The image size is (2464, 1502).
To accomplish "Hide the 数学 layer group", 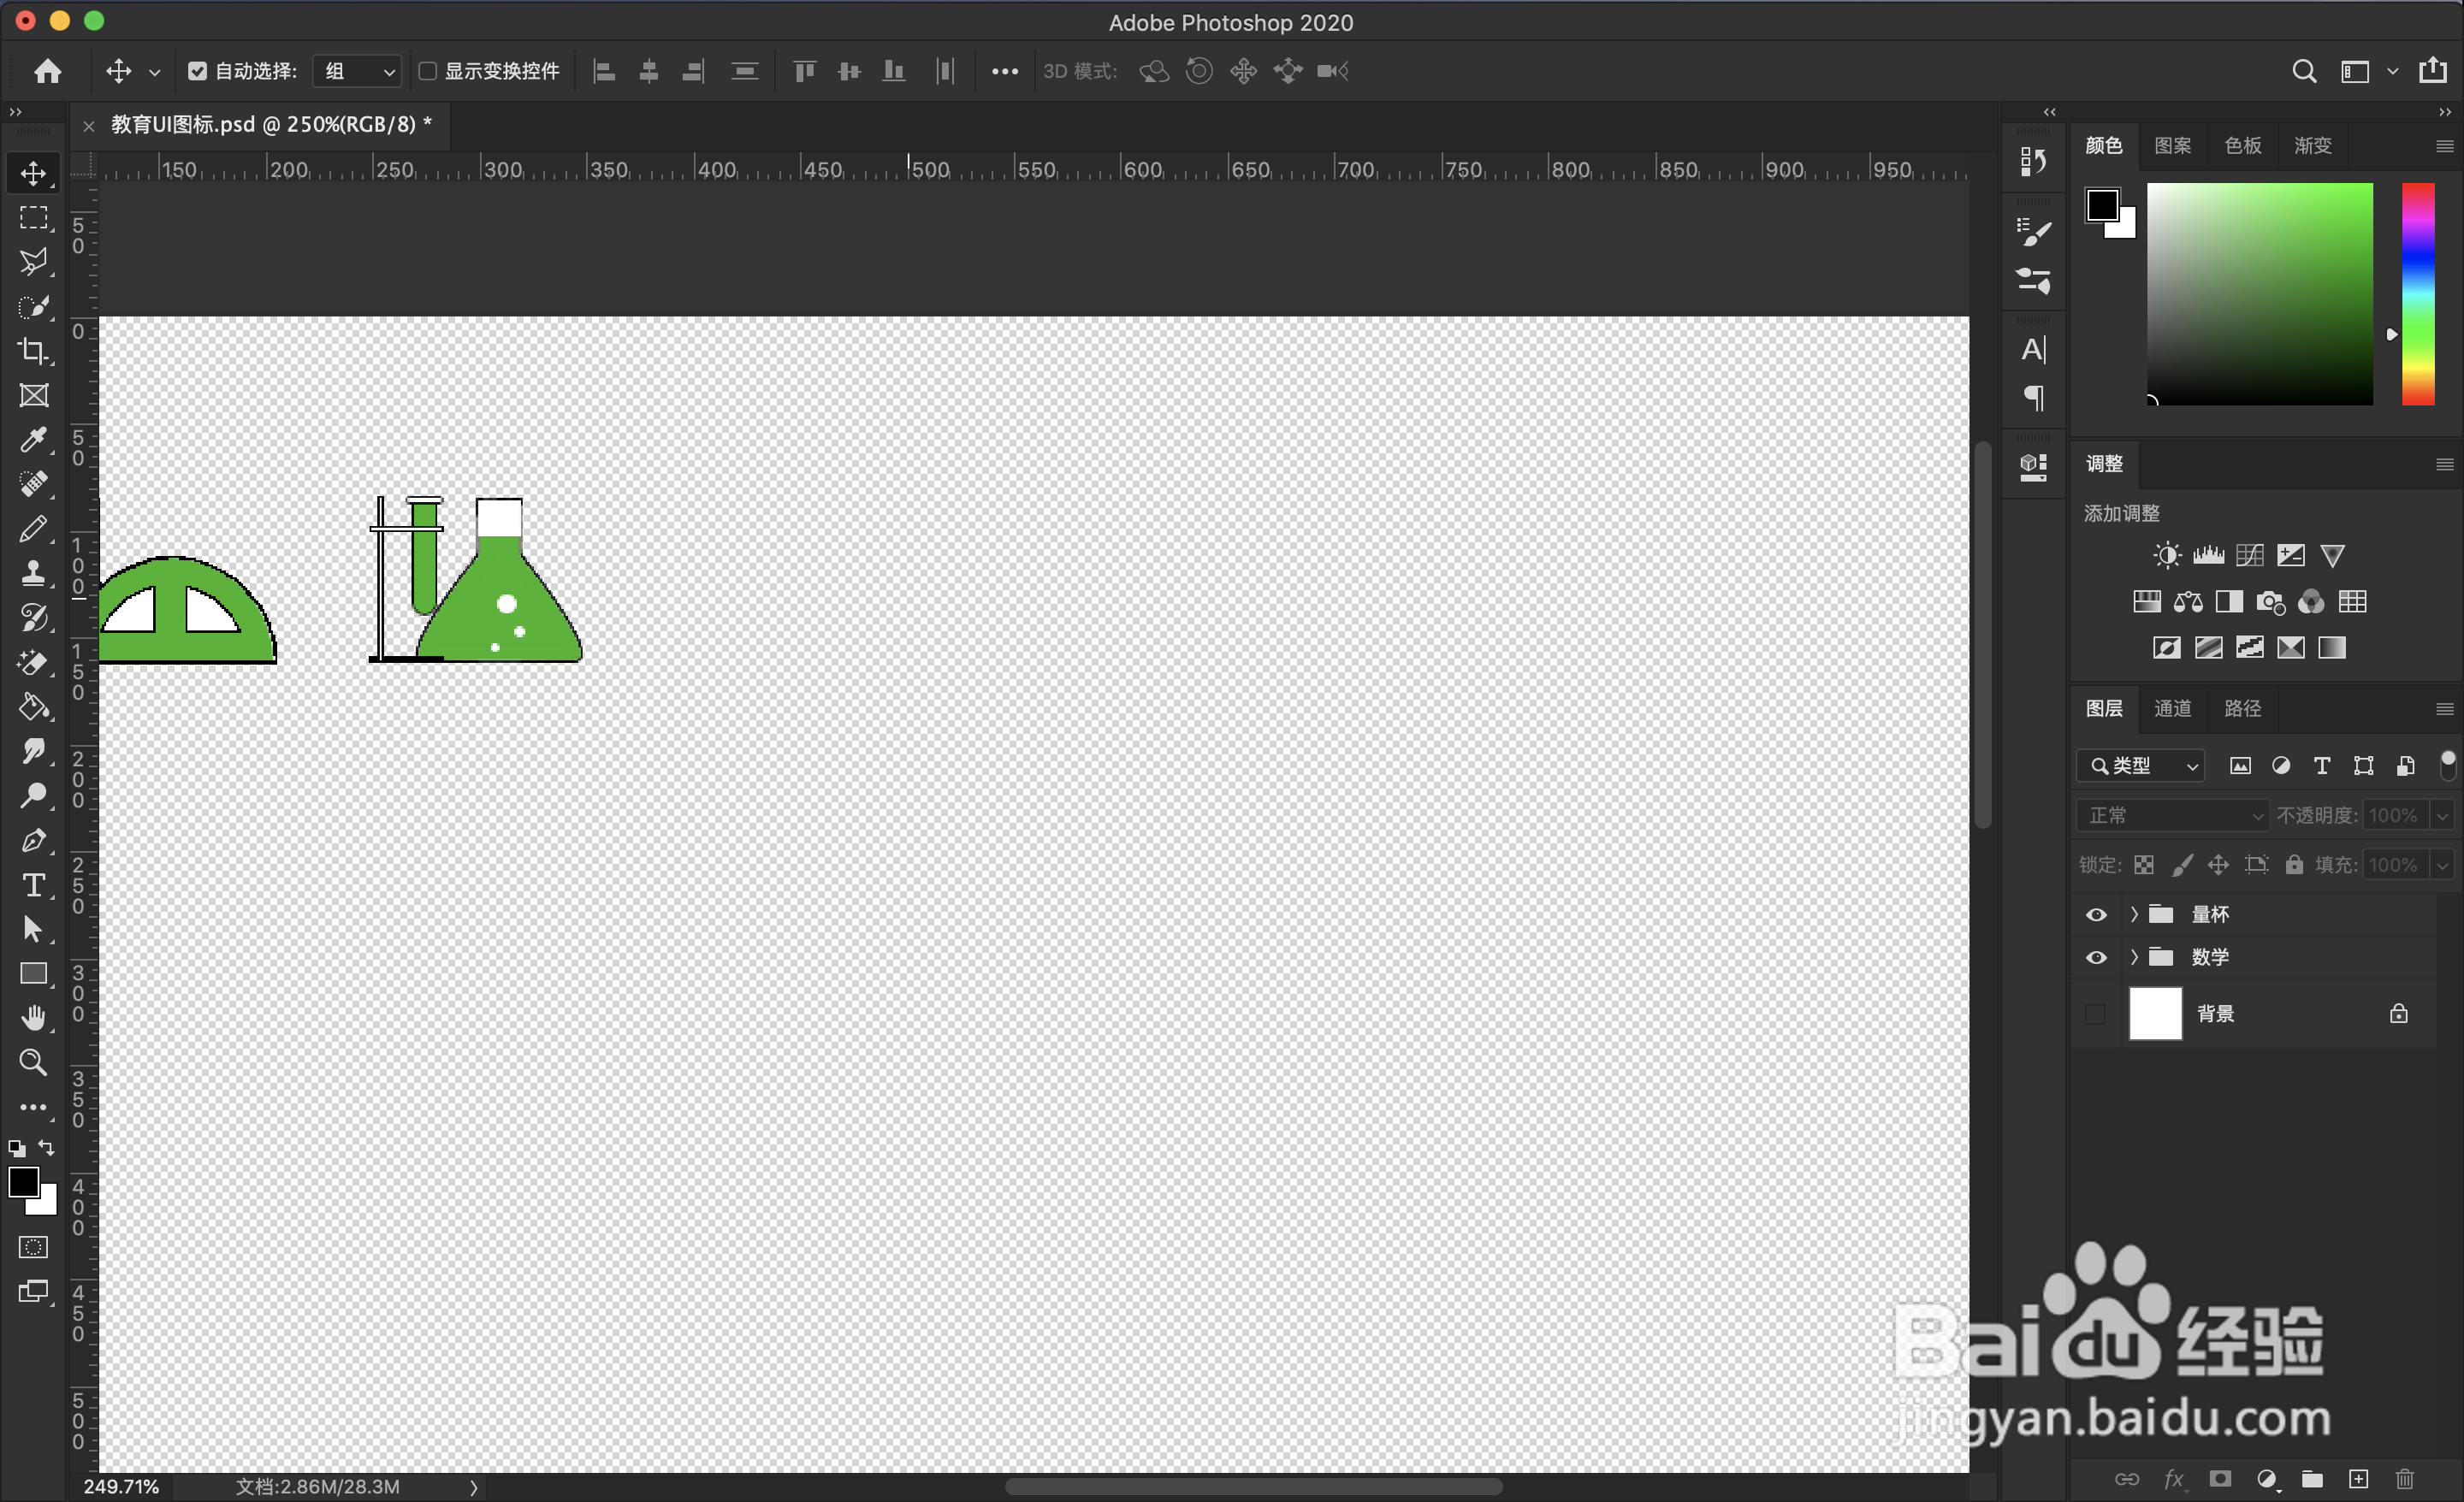I will 2096,957.
